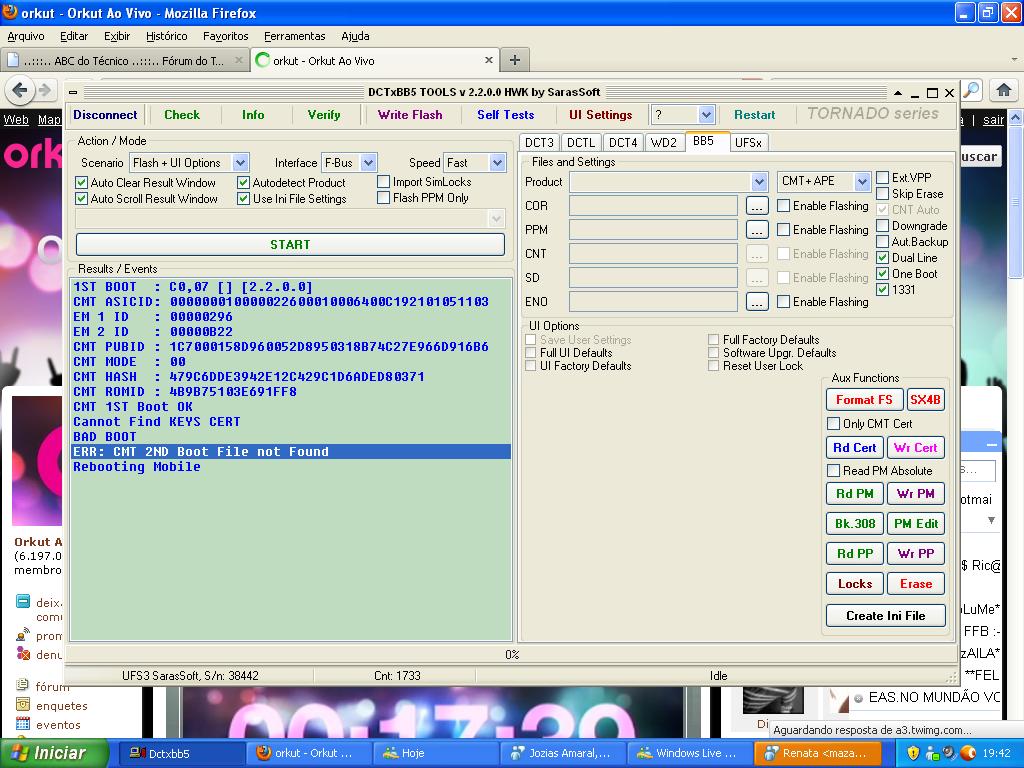The image size is (1024, 768).
Task: Open Speed dropdown
Action: point(498,163)
